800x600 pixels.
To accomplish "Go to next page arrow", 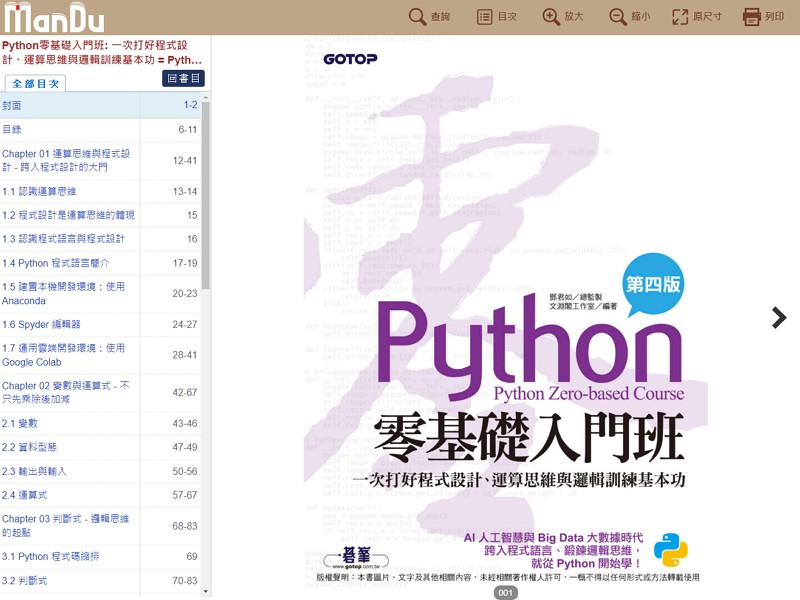I will pyautogui.click(x=779, y=318).
